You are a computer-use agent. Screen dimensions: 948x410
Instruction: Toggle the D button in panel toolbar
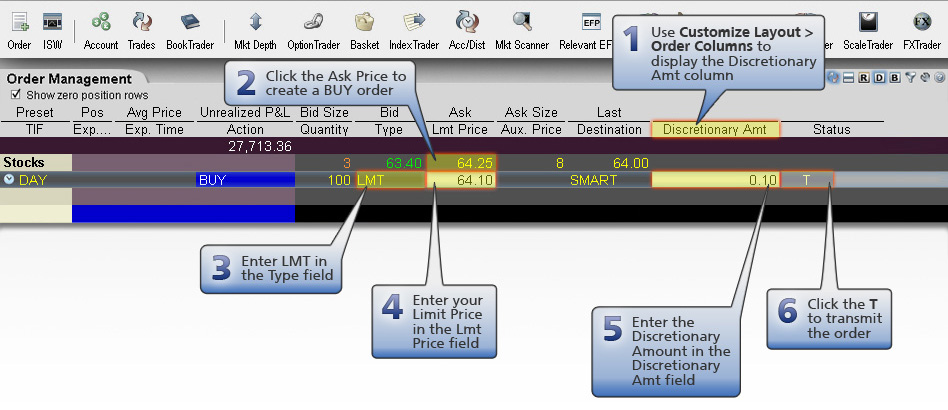tap(879, 78)
